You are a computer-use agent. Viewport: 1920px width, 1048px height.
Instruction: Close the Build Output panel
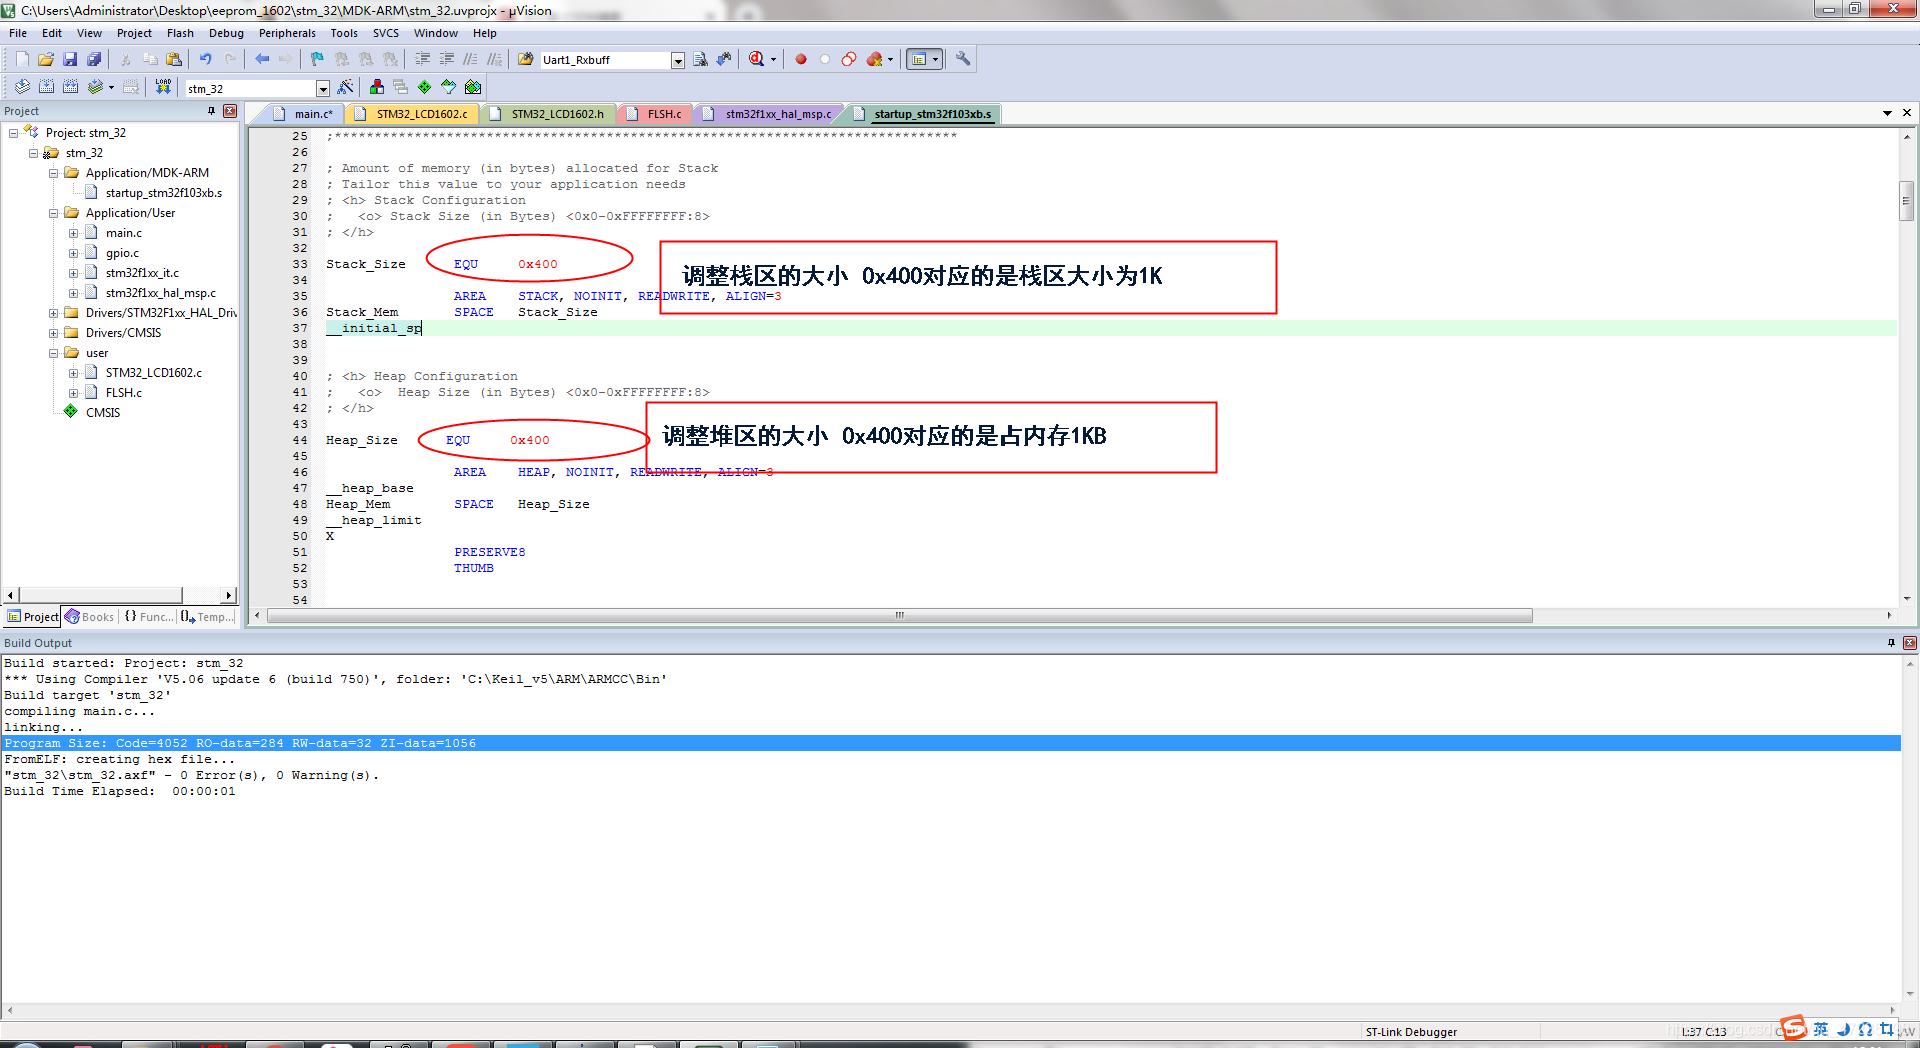[x=1909, y=643]
